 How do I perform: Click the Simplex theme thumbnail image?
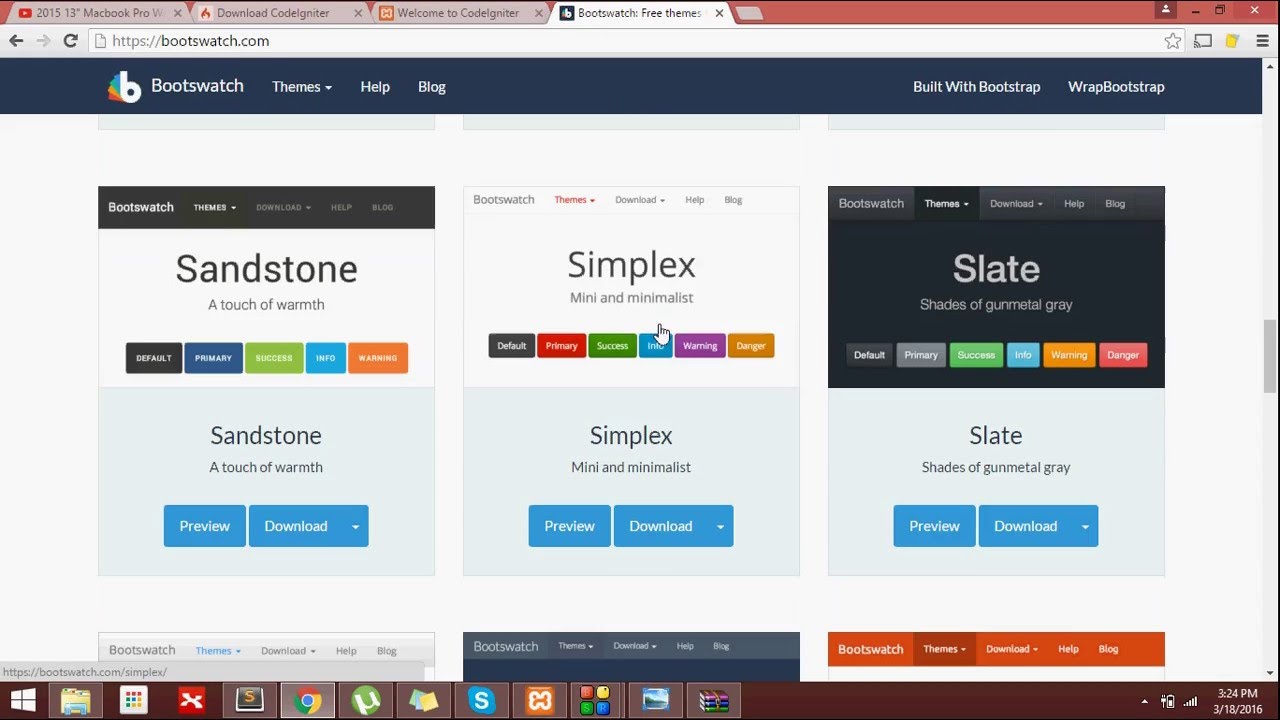tap(631, 287)
